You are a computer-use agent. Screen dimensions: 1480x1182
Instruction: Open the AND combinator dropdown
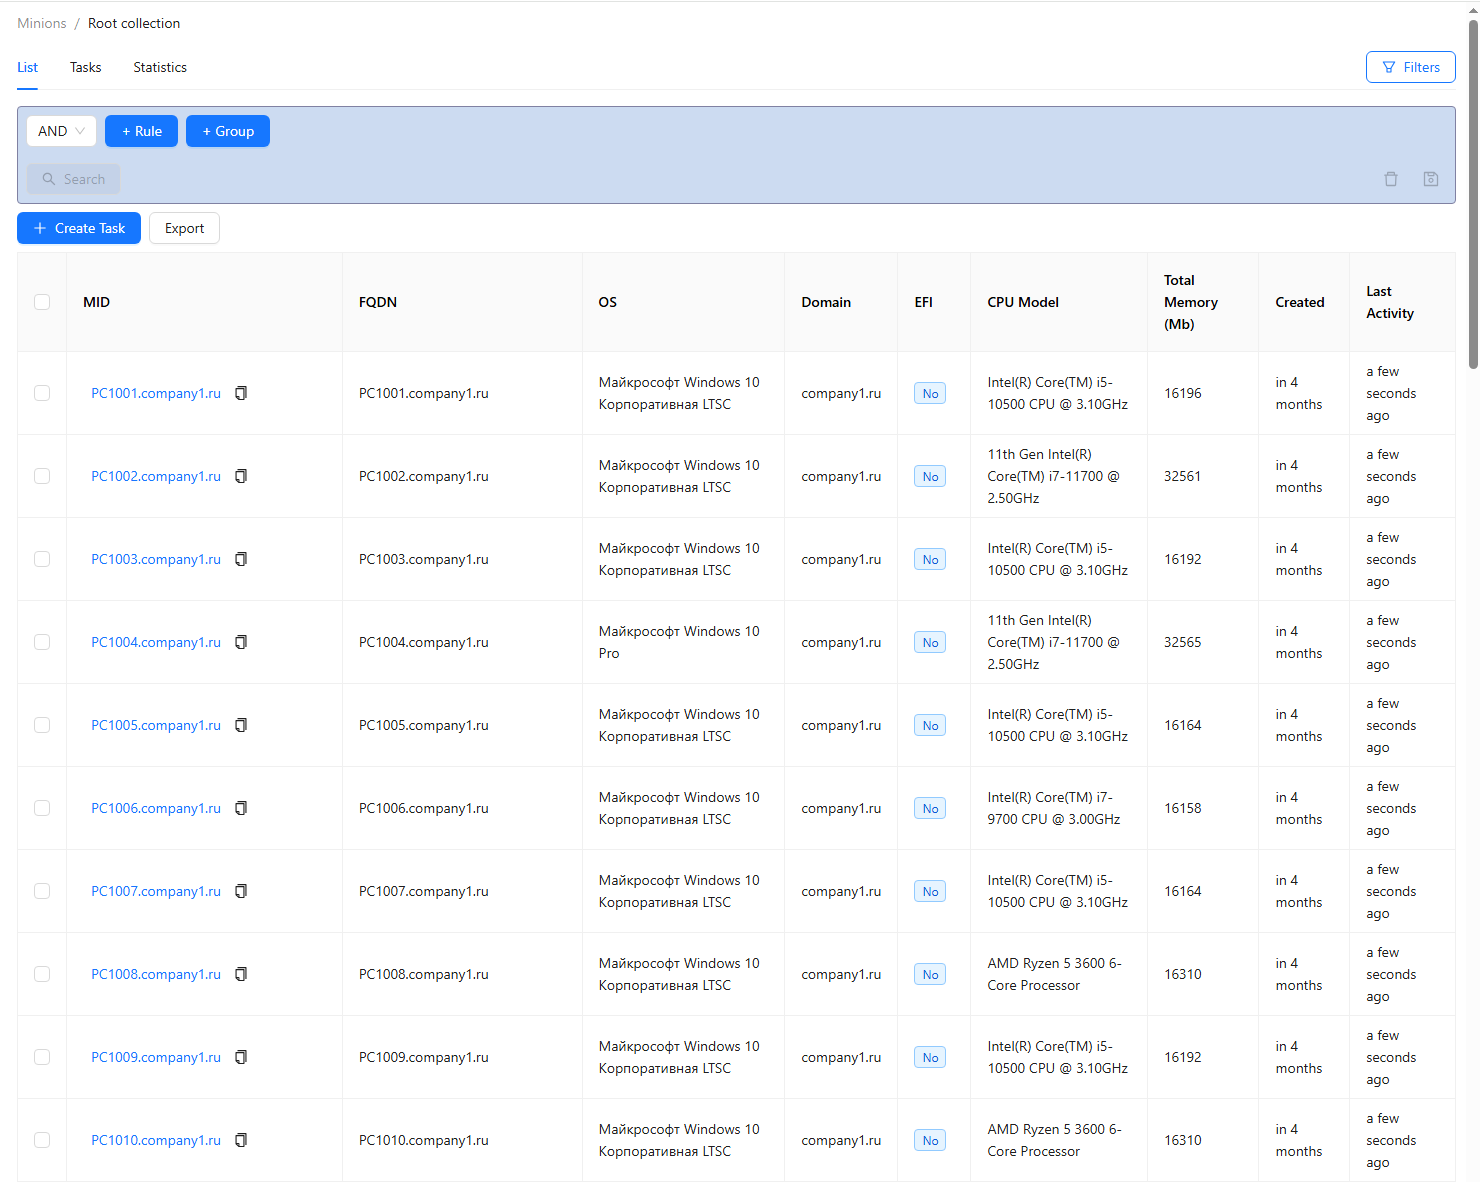point(61,131)
